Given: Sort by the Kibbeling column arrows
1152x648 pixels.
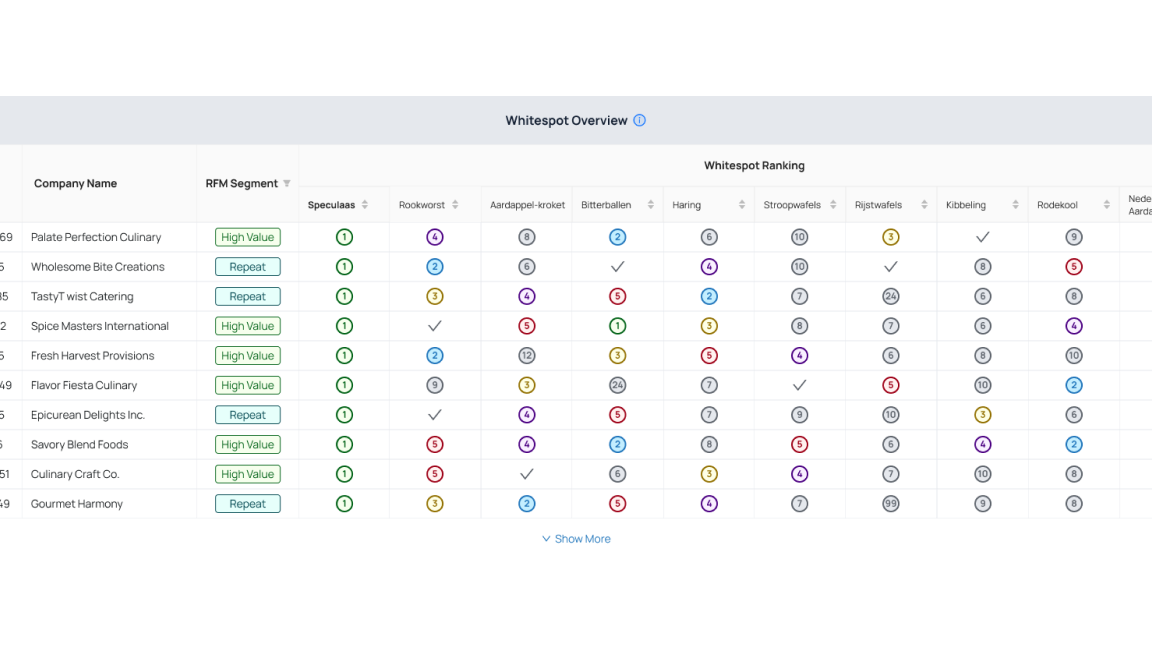Looking at the screenshot, I should click(1015, 205).
